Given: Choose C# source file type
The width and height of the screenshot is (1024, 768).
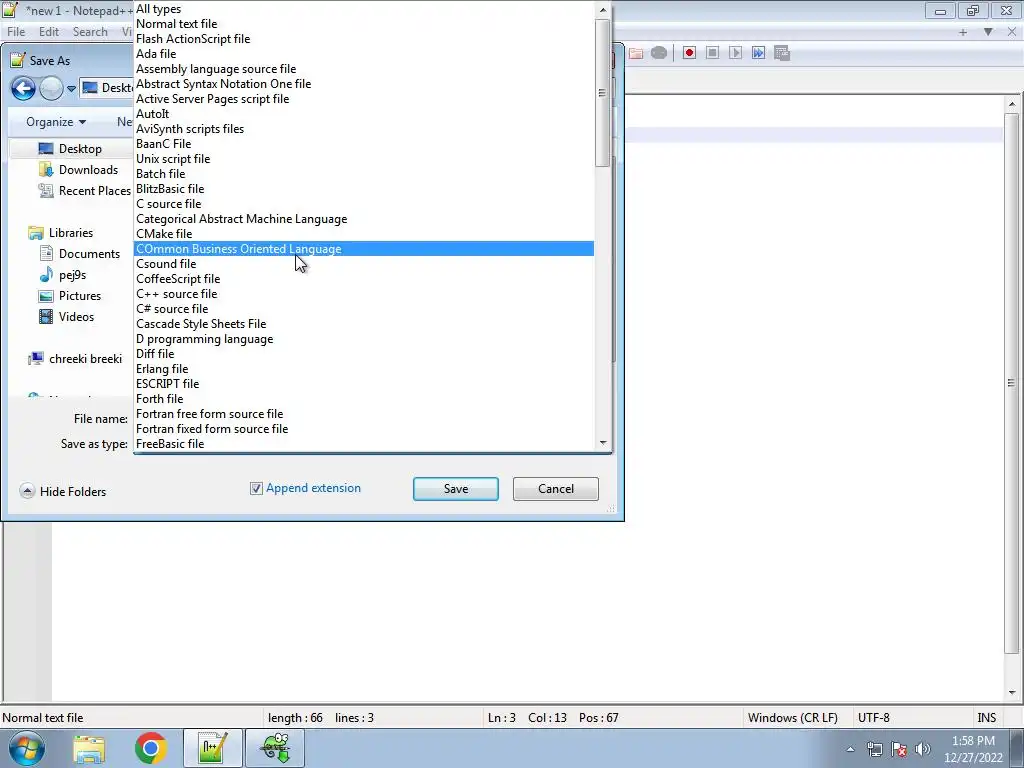Looking at the screenshot, I should click(x=364, y=310).
